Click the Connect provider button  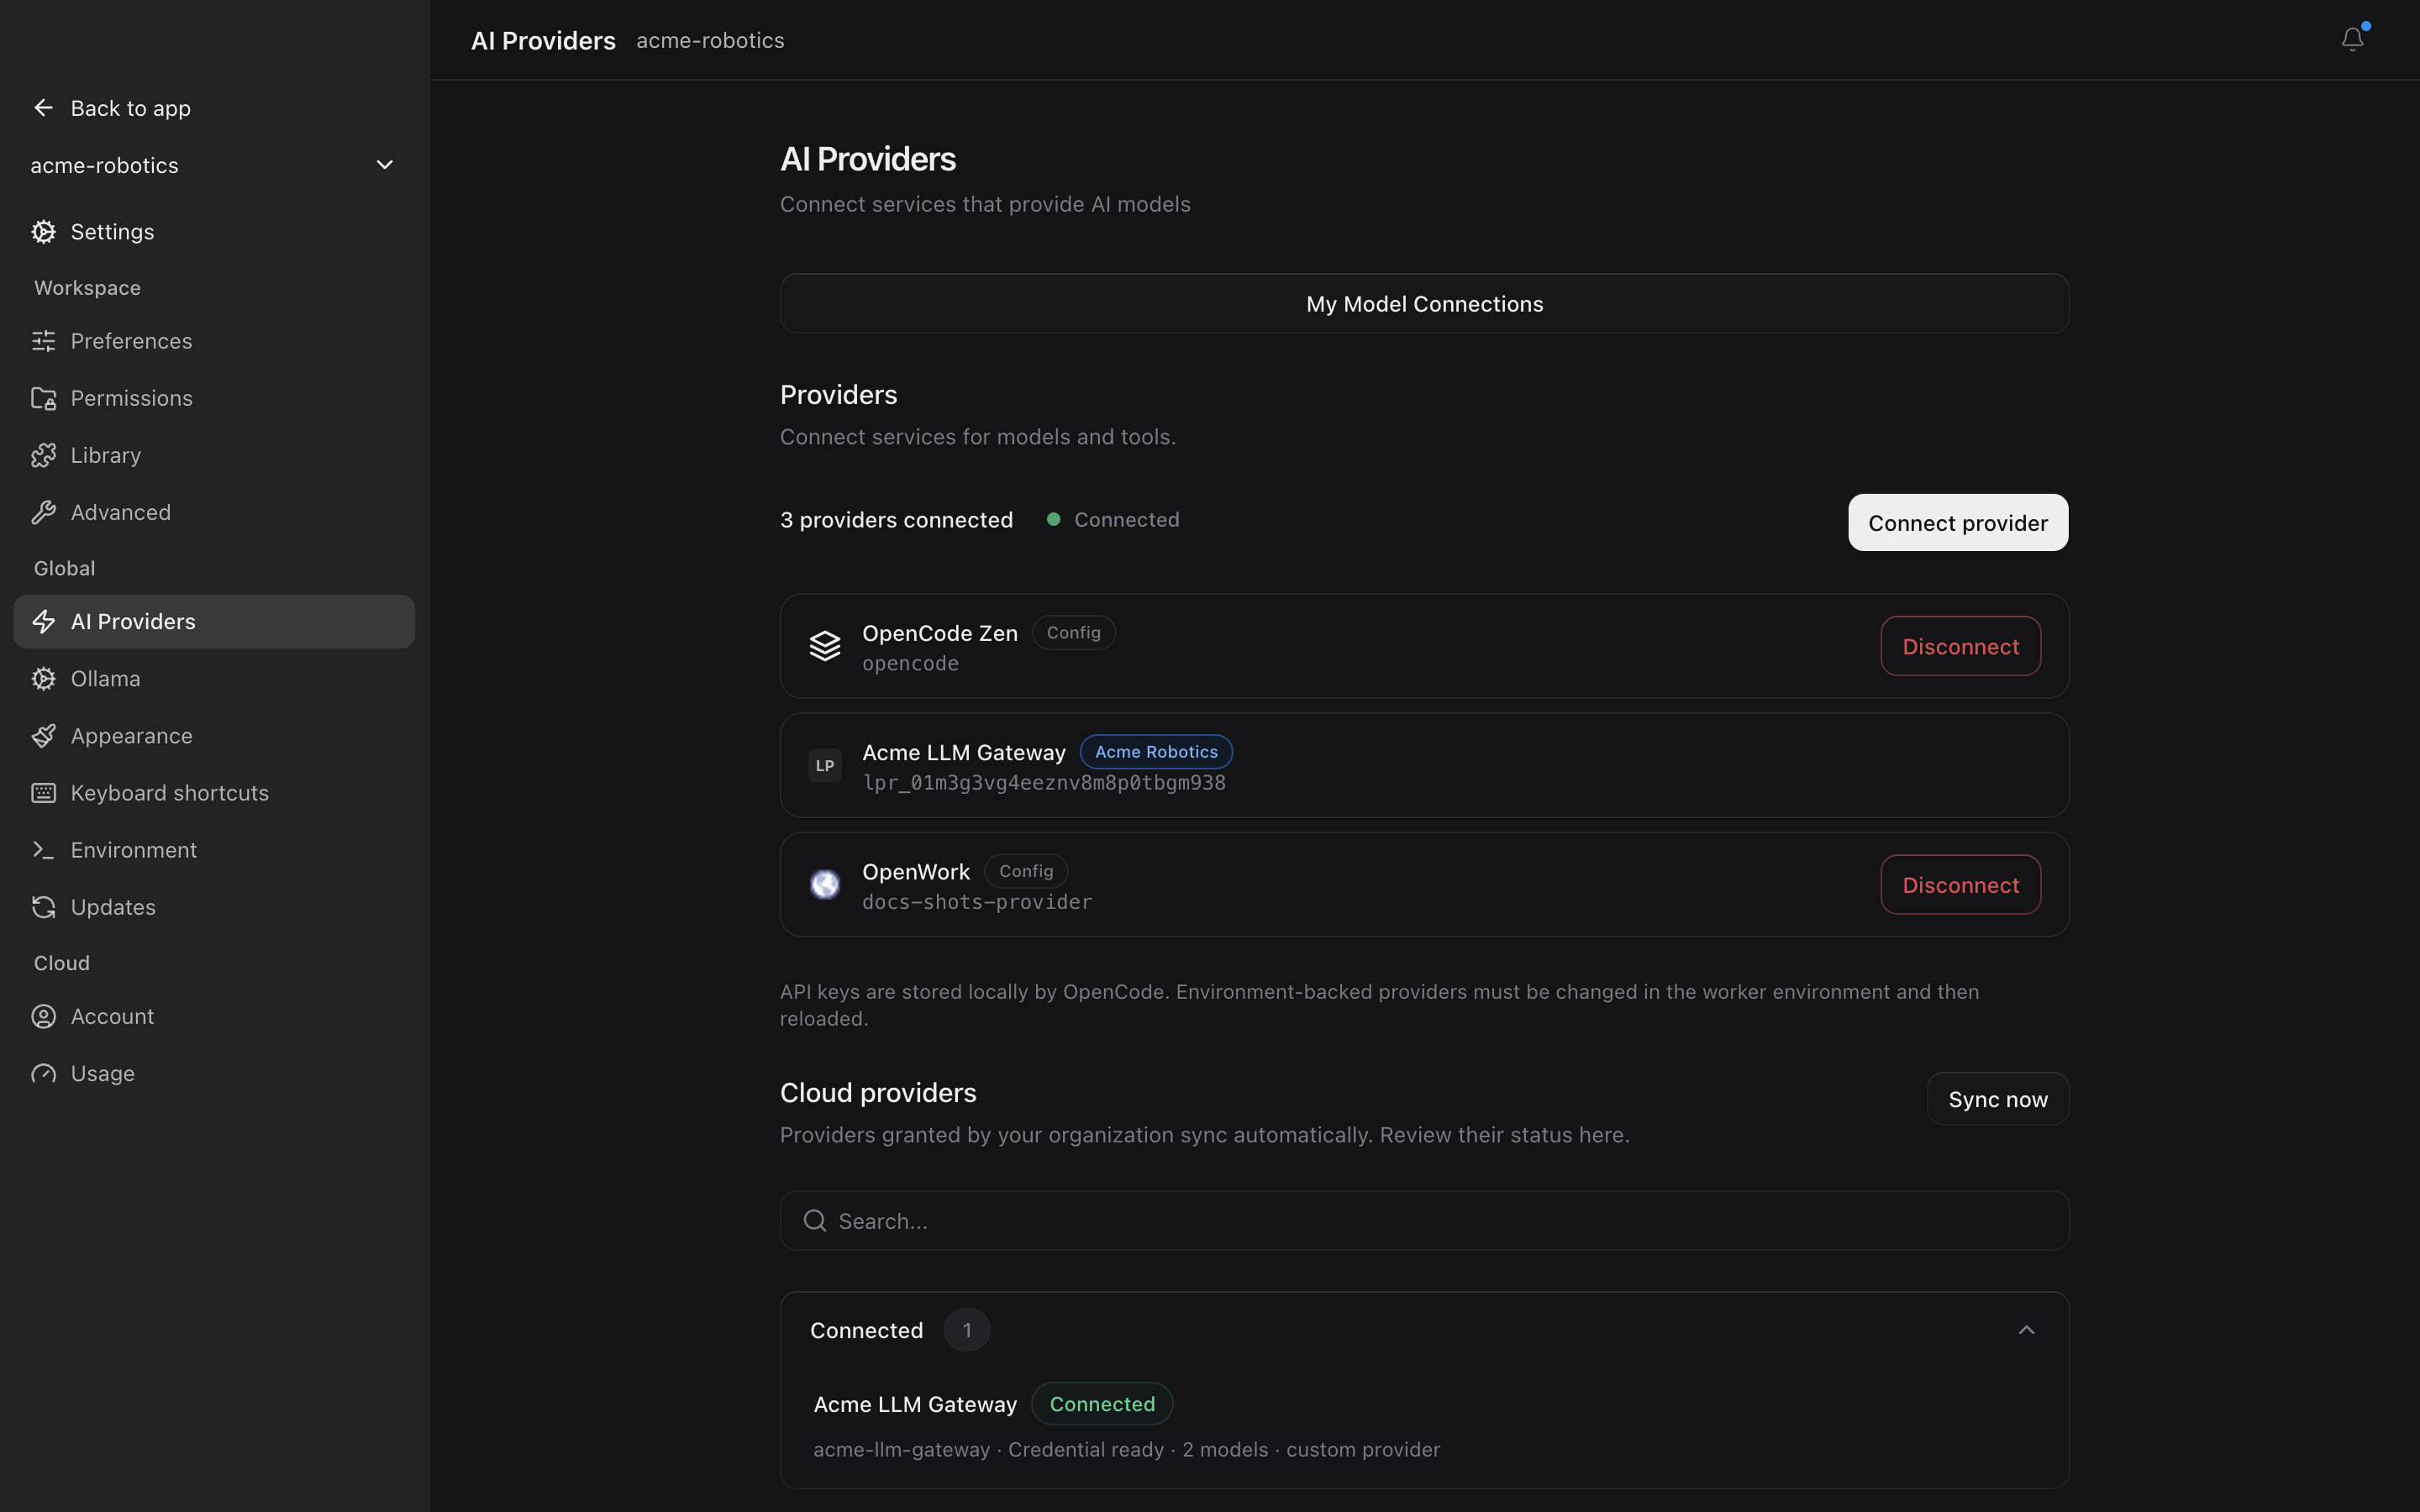1957,522
